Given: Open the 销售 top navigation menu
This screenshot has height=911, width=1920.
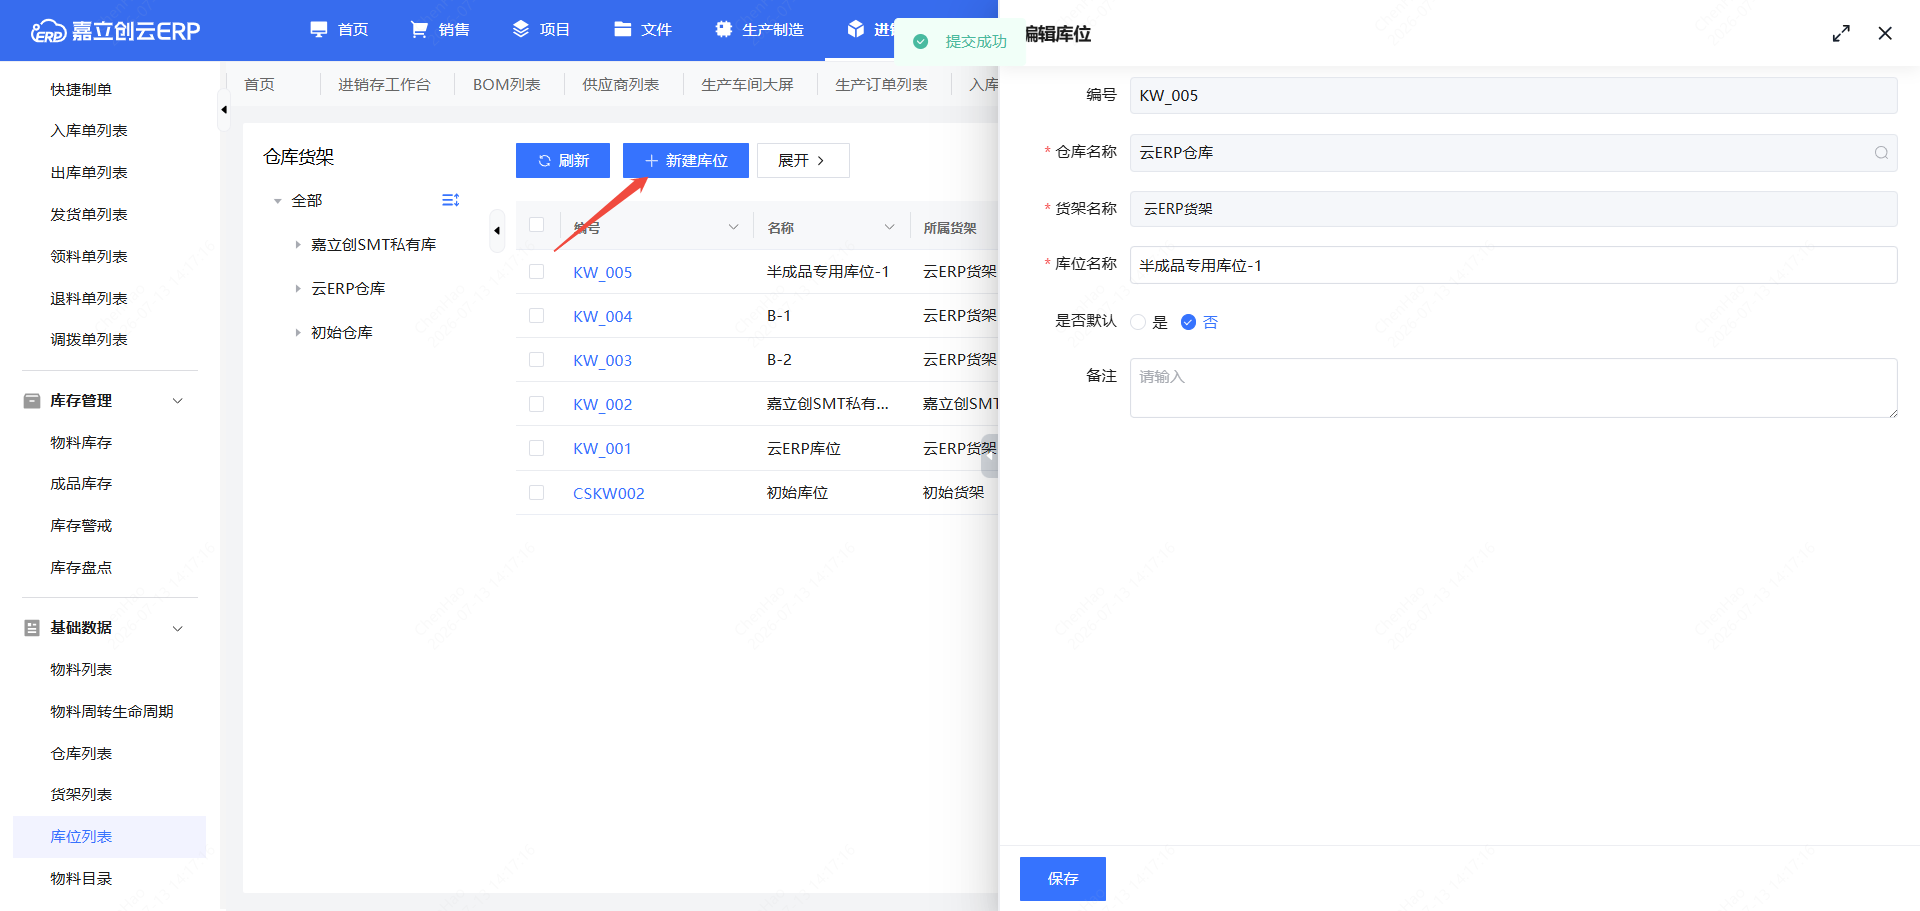Looking at the screenshot, I should pos(440,30).
